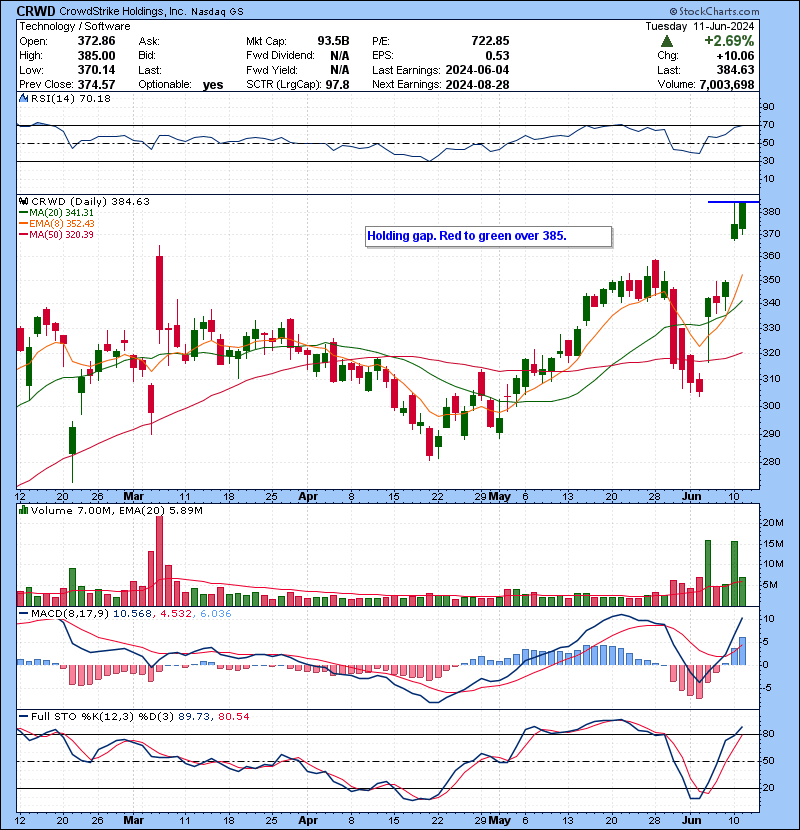Click the High value 385.00
Viewport: 800px width, 830px height.
[x=96, y=56]
